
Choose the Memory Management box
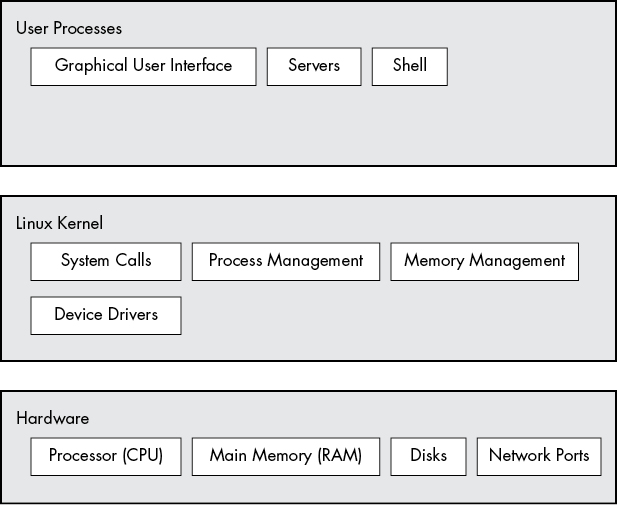tap(484, 261)
